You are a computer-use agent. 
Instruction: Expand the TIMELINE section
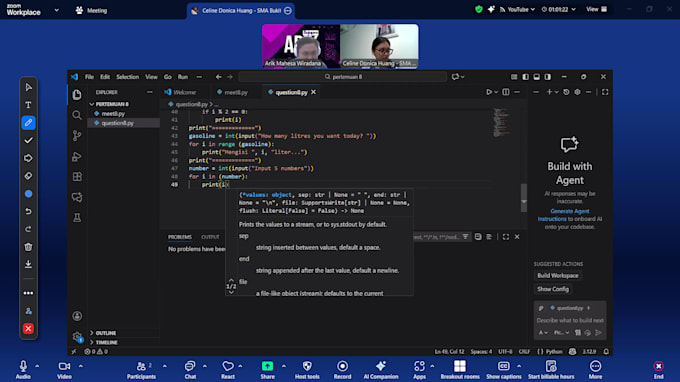coord(106,342)
